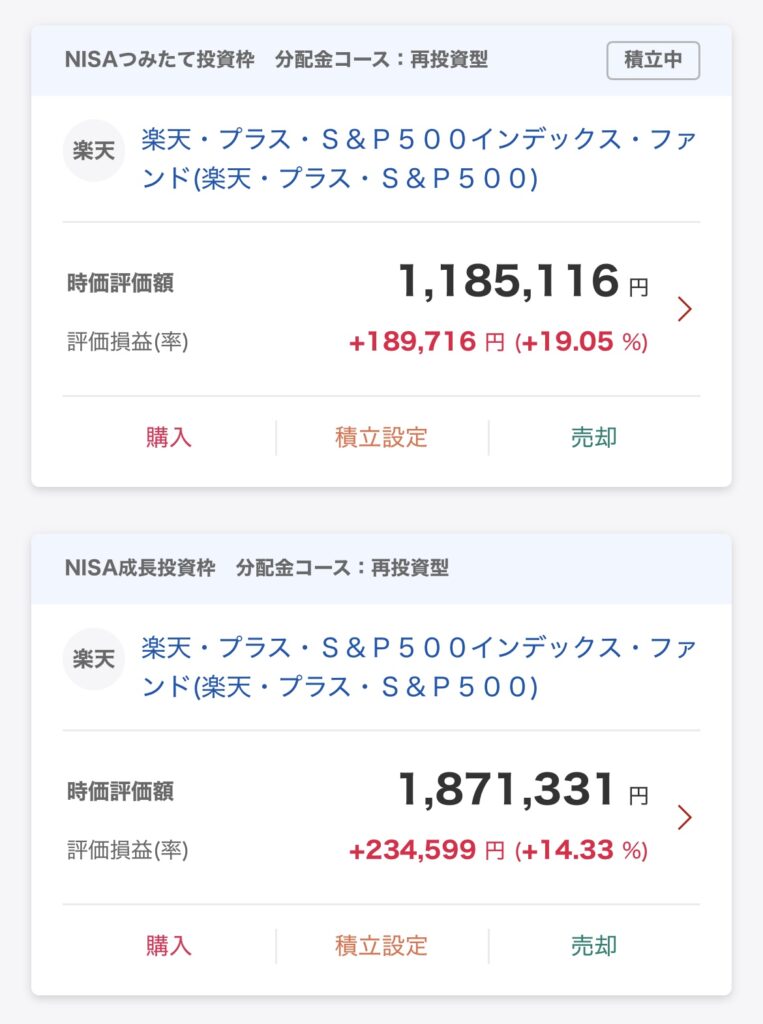This screenshot has height=1024, width=763.
Task: Click the 楽天 logo in NISAつみたて投資枠 card
Action: coord(93,151)
